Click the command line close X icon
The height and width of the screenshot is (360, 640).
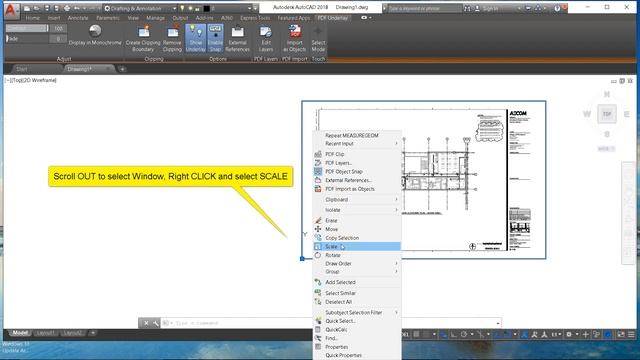tap(146, 323)
